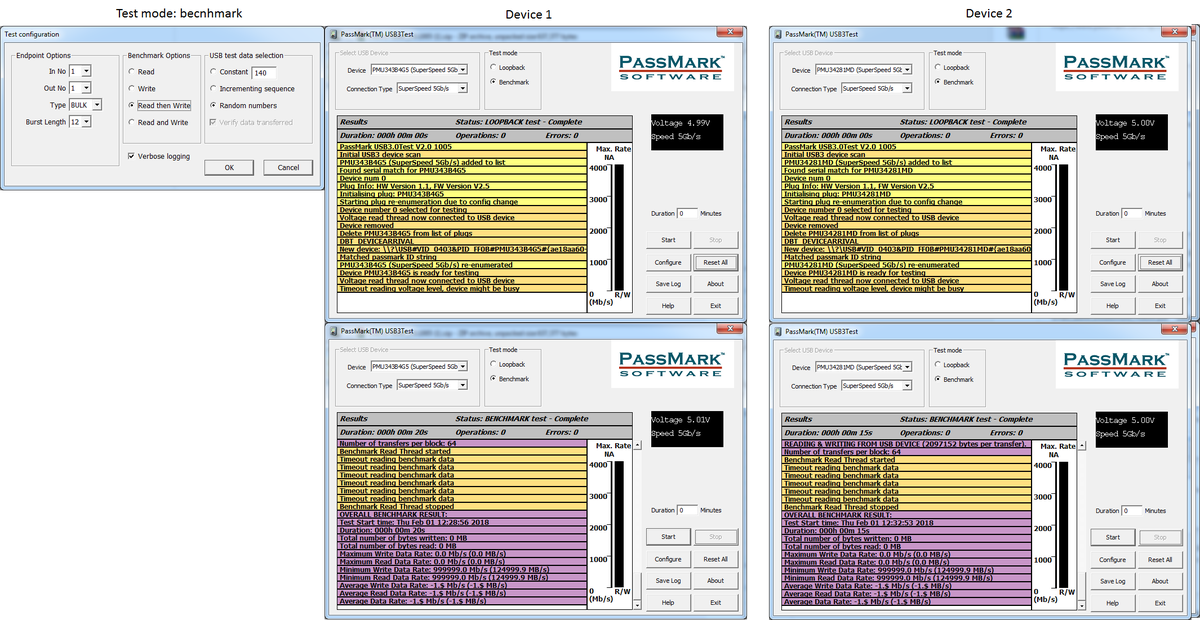Click Reset All in Device 1 upper window
Image resolution: width=1200 pixels, height=620 pixels.
pos(716,262)
